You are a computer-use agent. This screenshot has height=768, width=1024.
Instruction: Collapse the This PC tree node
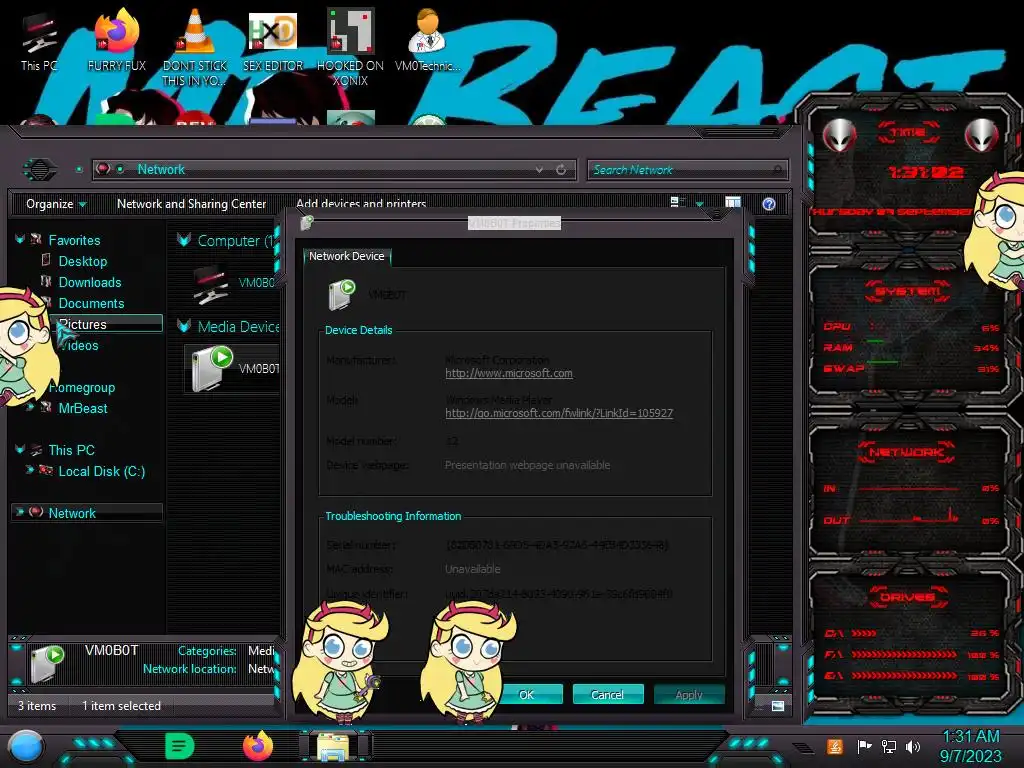click(20, 449)
